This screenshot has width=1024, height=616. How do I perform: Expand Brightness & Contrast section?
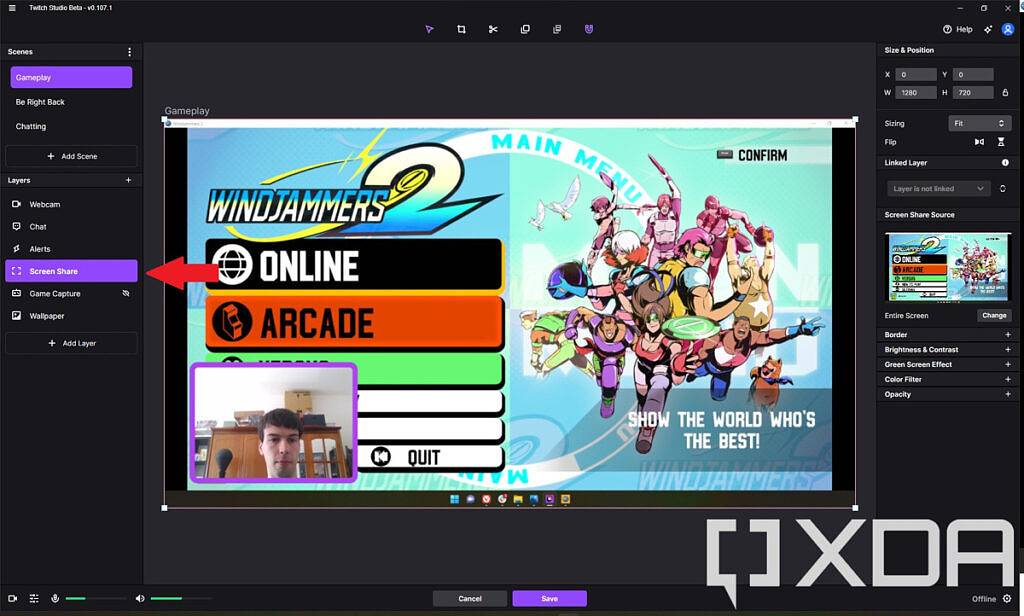[x=1008, y=349]
